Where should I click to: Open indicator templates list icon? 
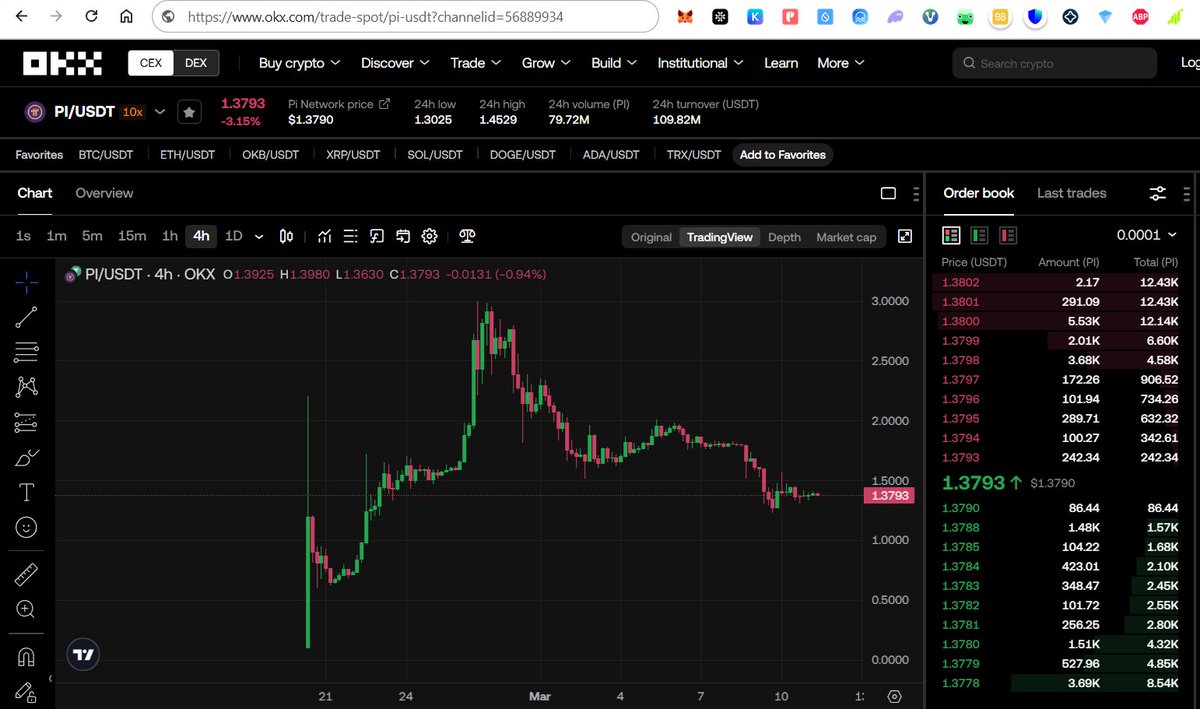point(351,236)
